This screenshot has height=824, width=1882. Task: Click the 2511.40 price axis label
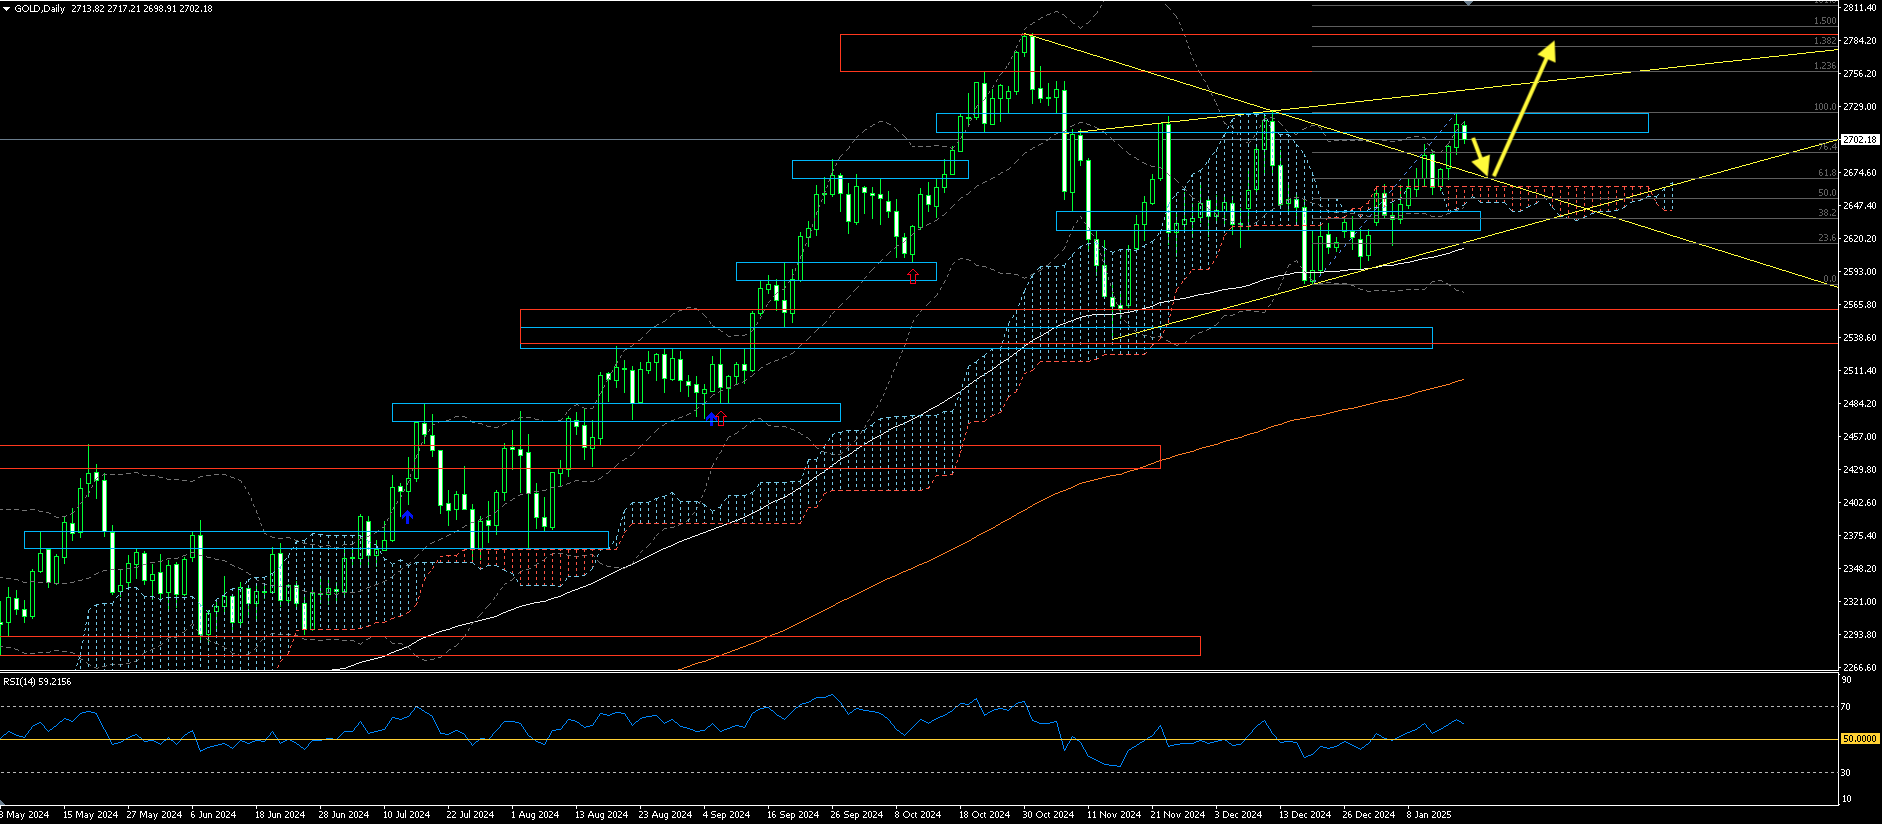1859,371
